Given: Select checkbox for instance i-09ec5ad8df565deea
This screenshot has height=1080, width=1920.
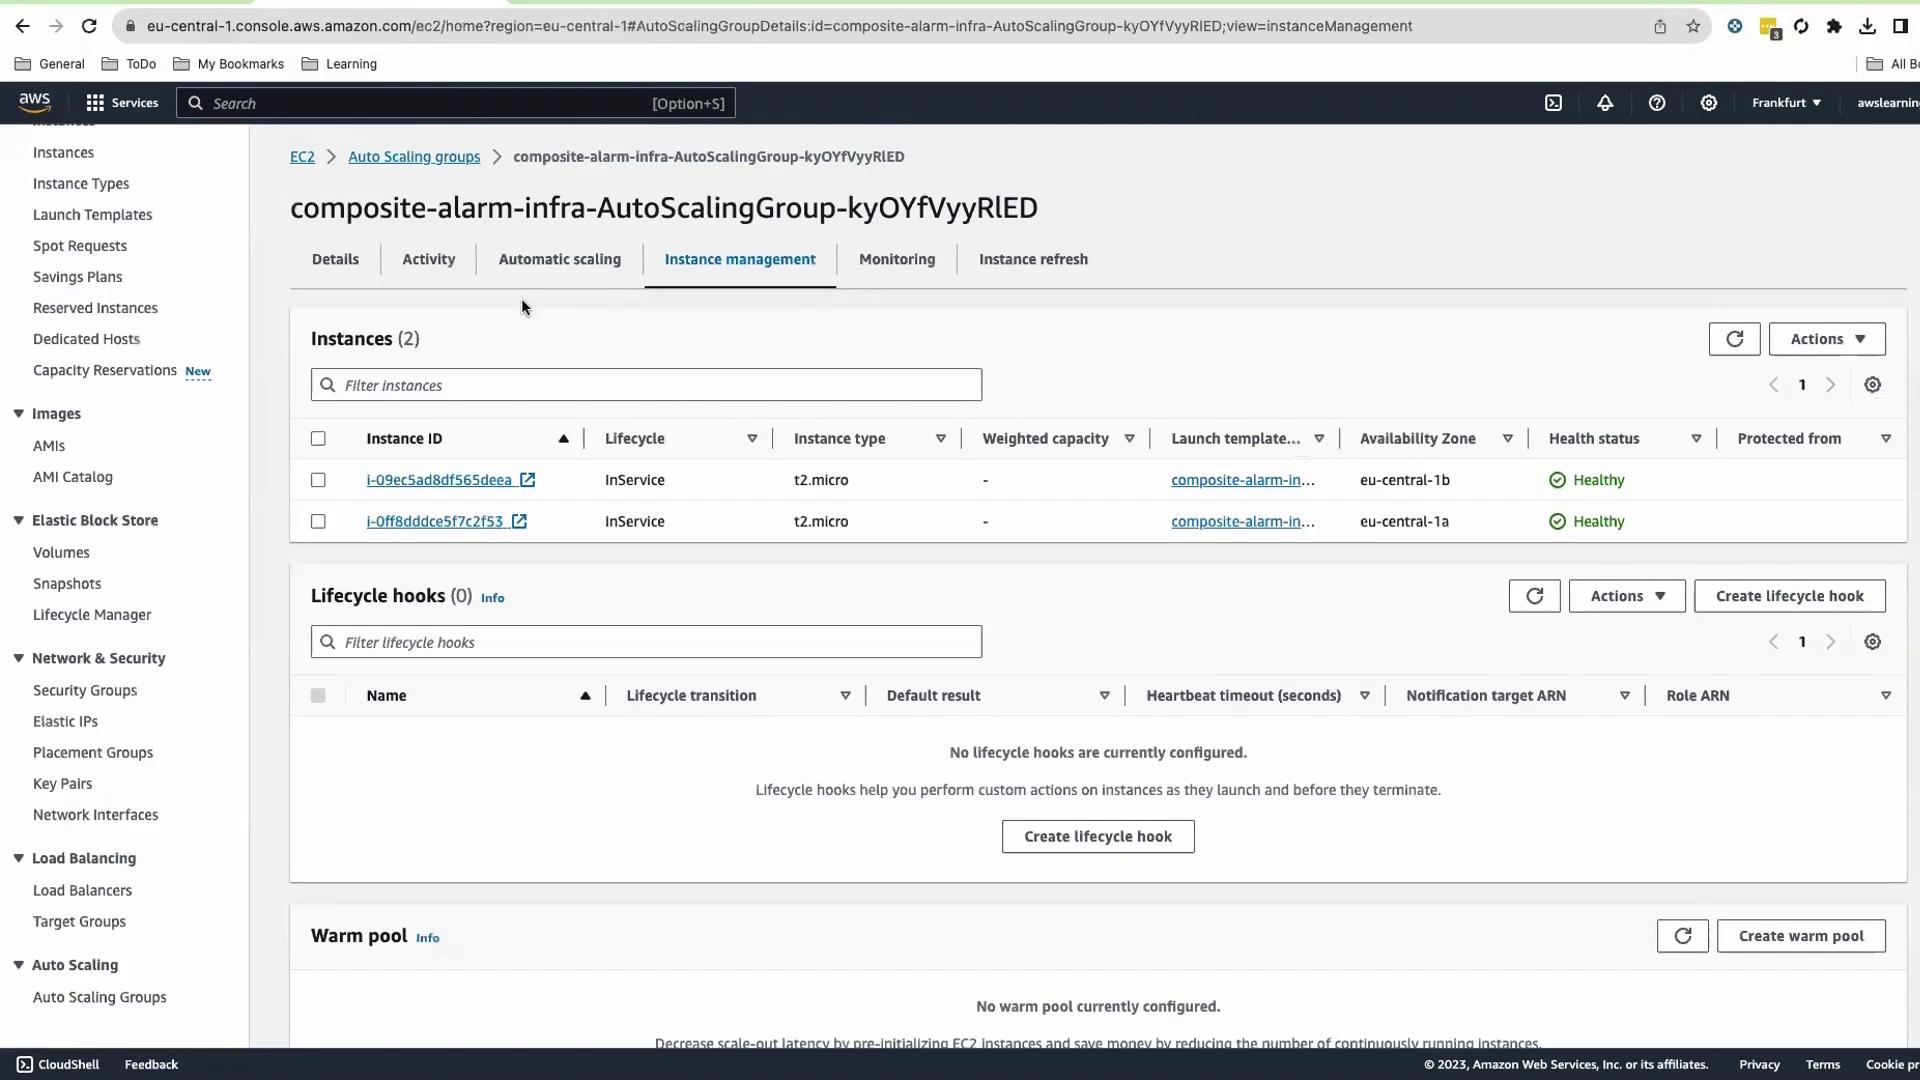Looking at the screenshot, I should tap(318, 480).
